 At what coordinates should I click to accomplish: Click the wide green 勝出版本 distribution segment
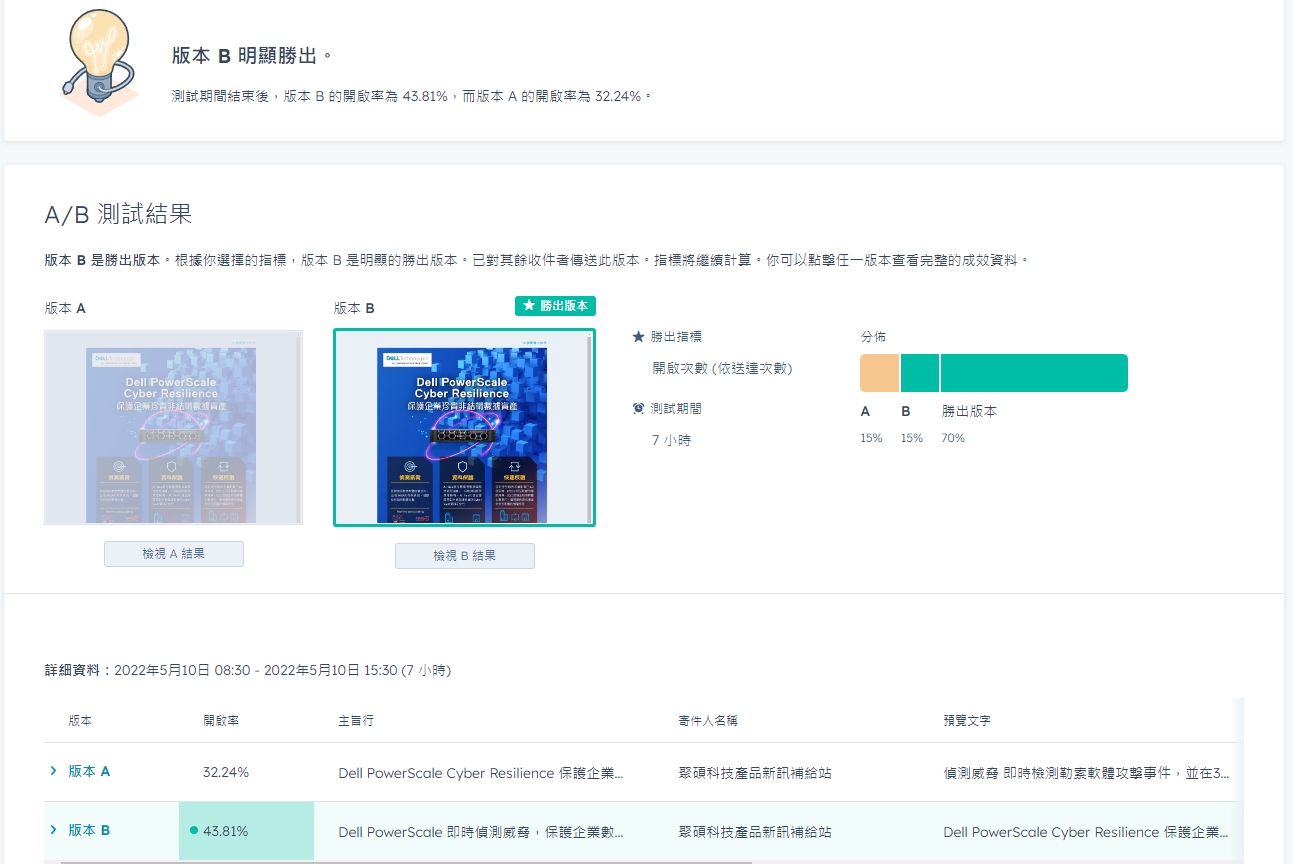coord(1034,373)
